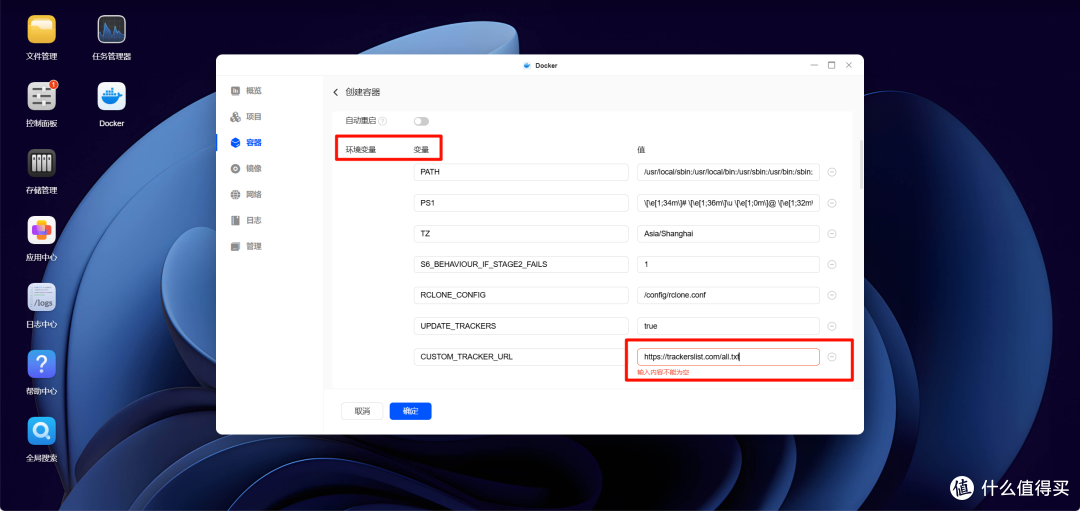Click the TZ variable name field
The width and height of the screenshot is (1080, 511).
[521, 233]
